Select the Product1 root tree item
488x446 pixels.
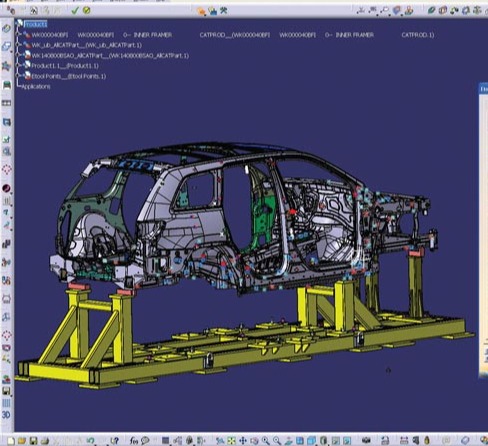pos(36,24)
